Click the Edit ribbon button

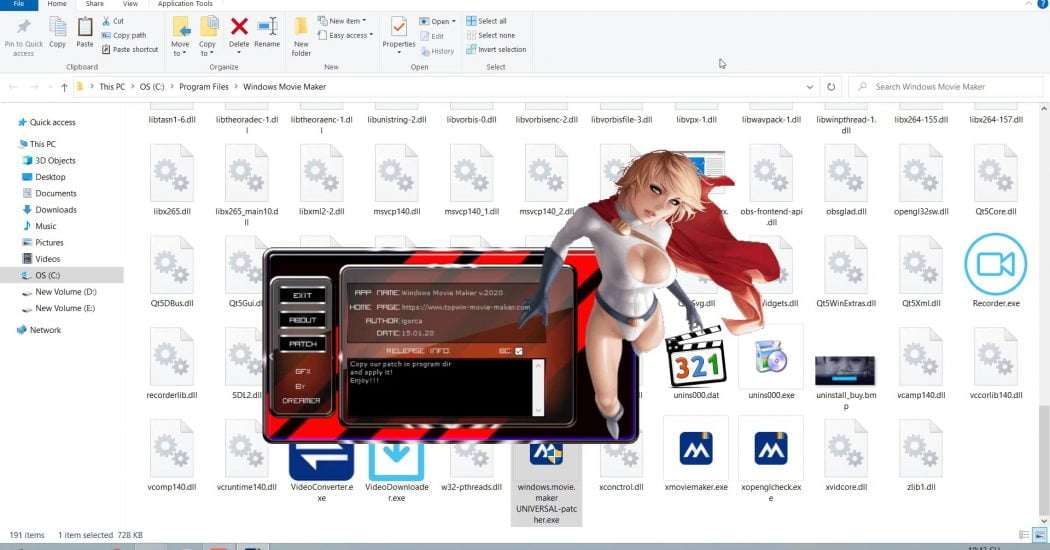[432, 36]
